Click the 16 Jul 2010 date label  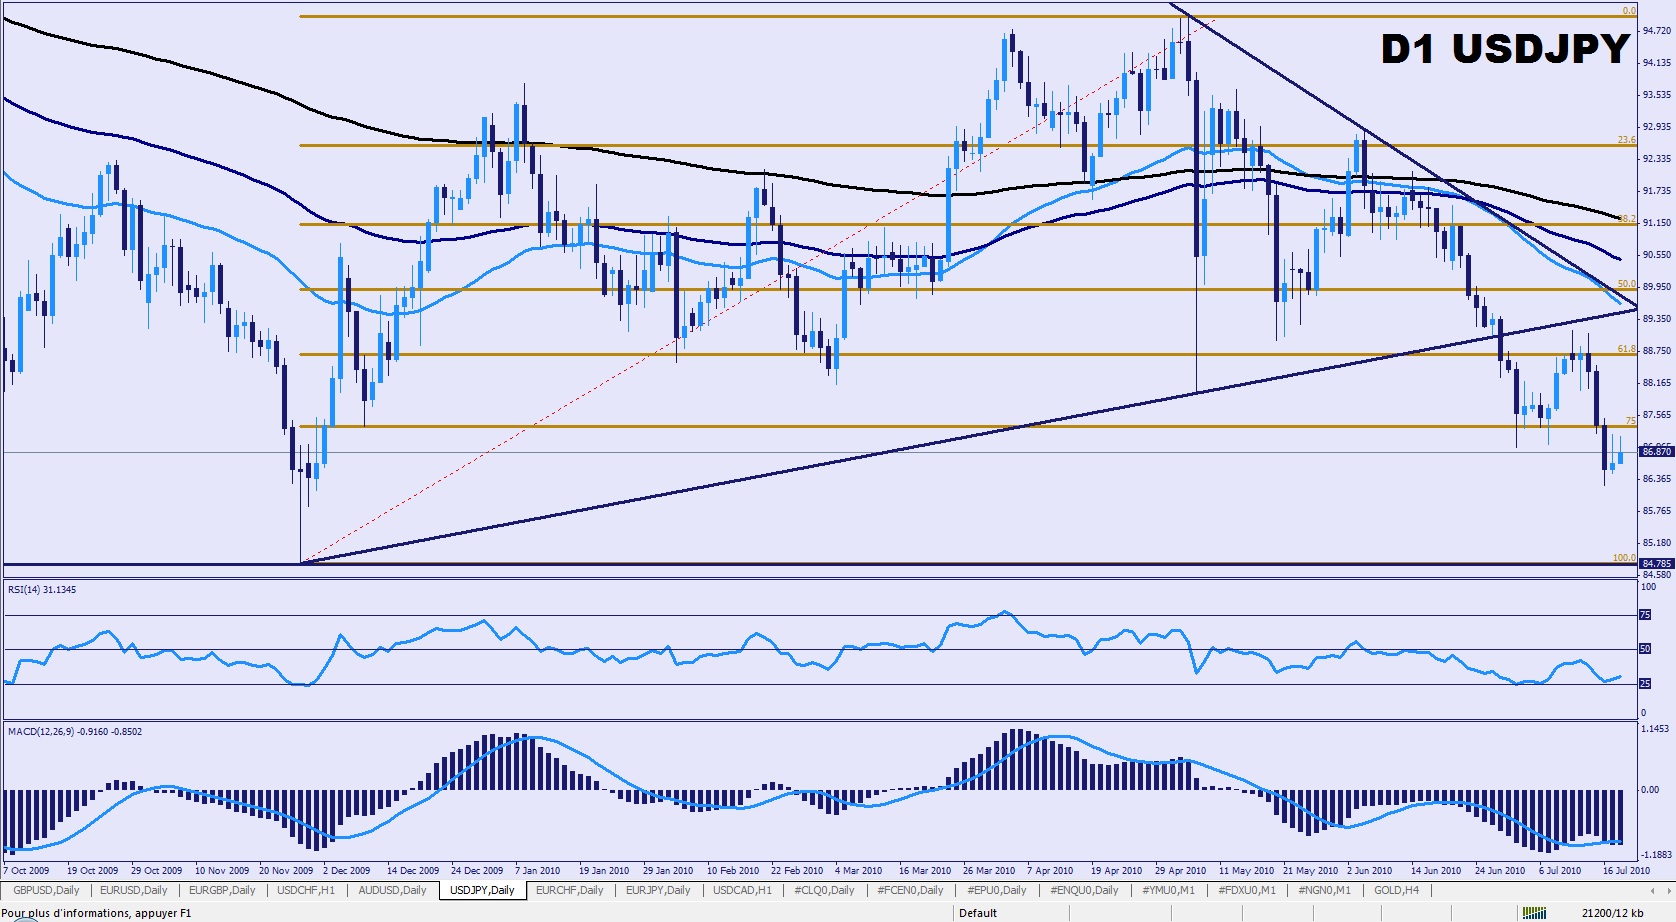(x=1627, y=870)
